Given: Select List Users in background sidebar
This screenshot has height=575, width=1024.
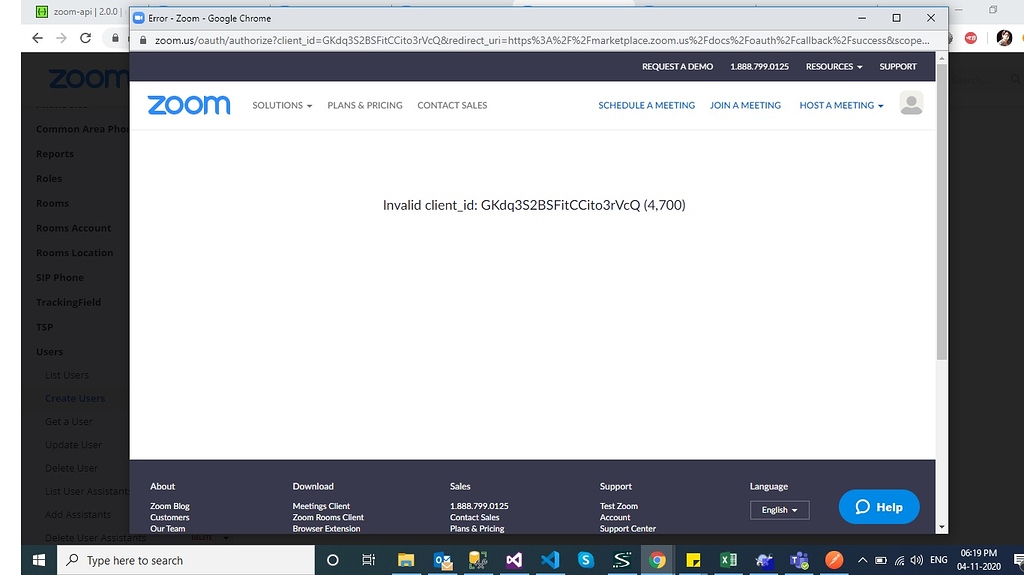Looking at the screenshot, I should (x=67, y=375).
